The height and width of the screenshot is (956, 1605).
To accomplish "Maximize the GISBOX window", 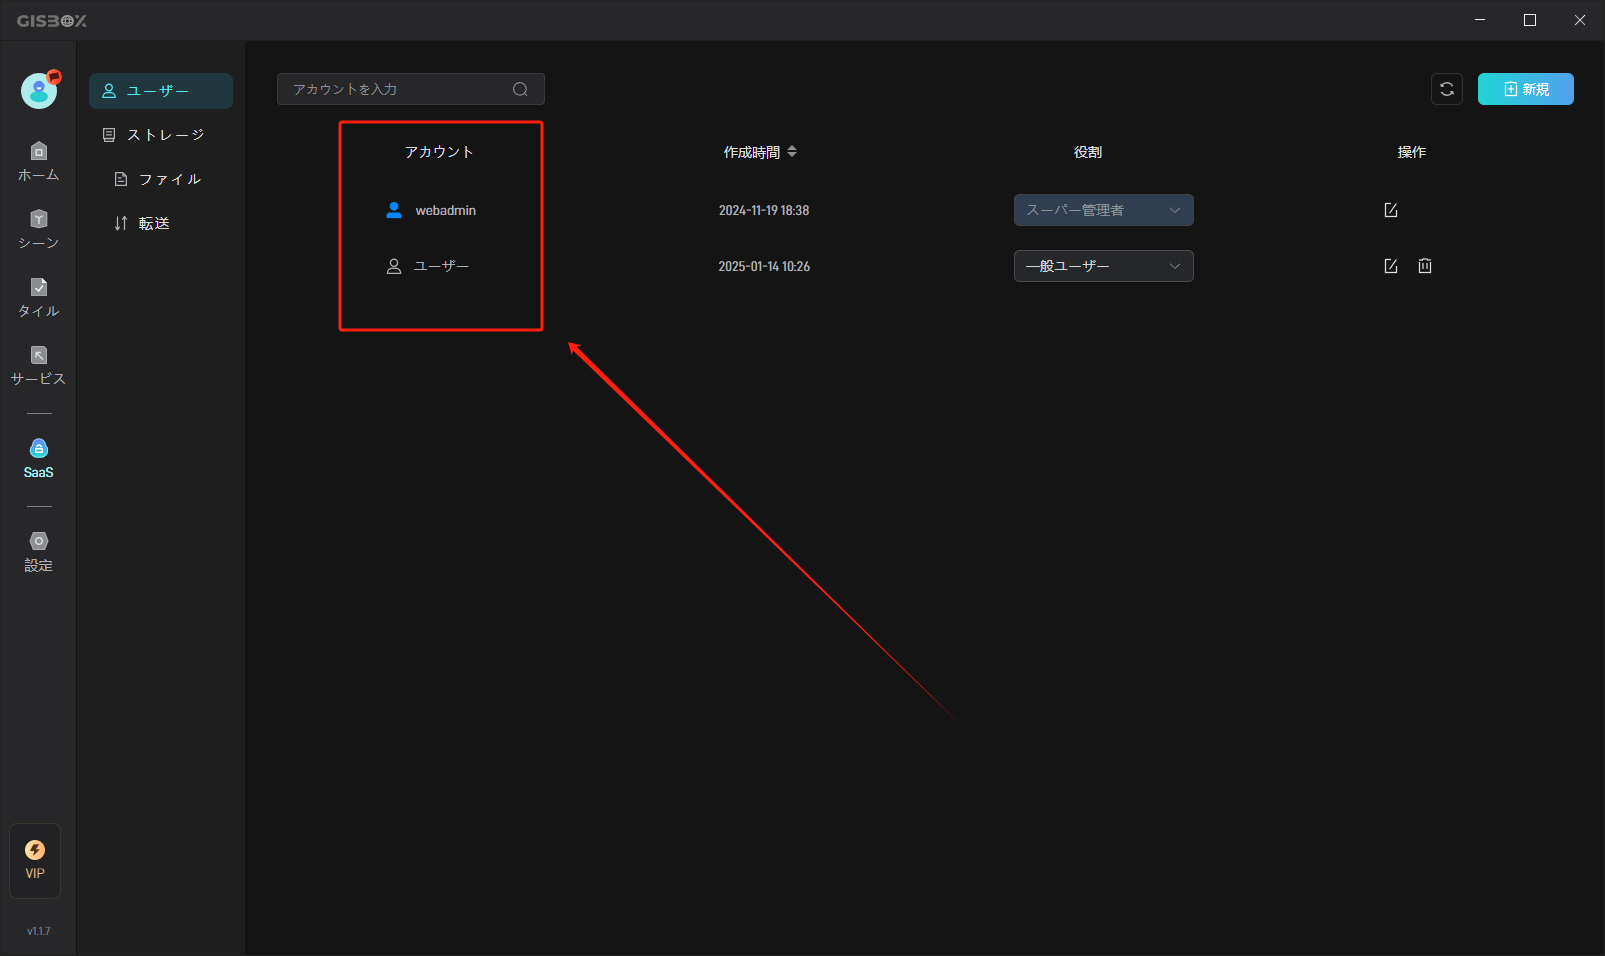I will click(1530, 20).
